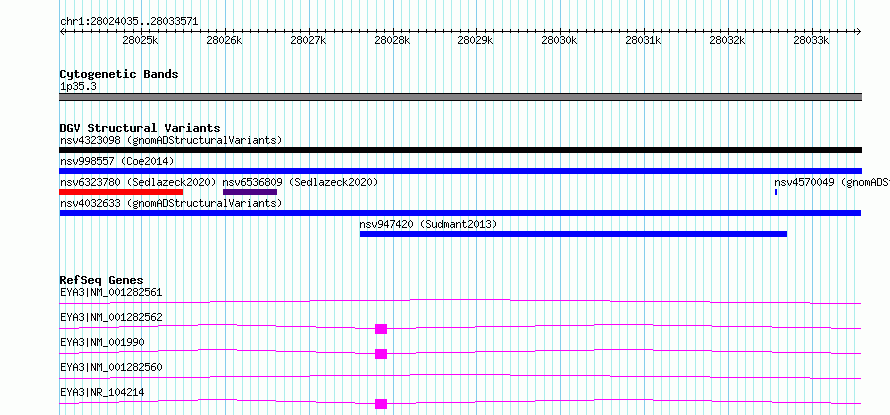
Task: Select the nsv998557 (Coe2014) blue bar
Action: [460, 171]
